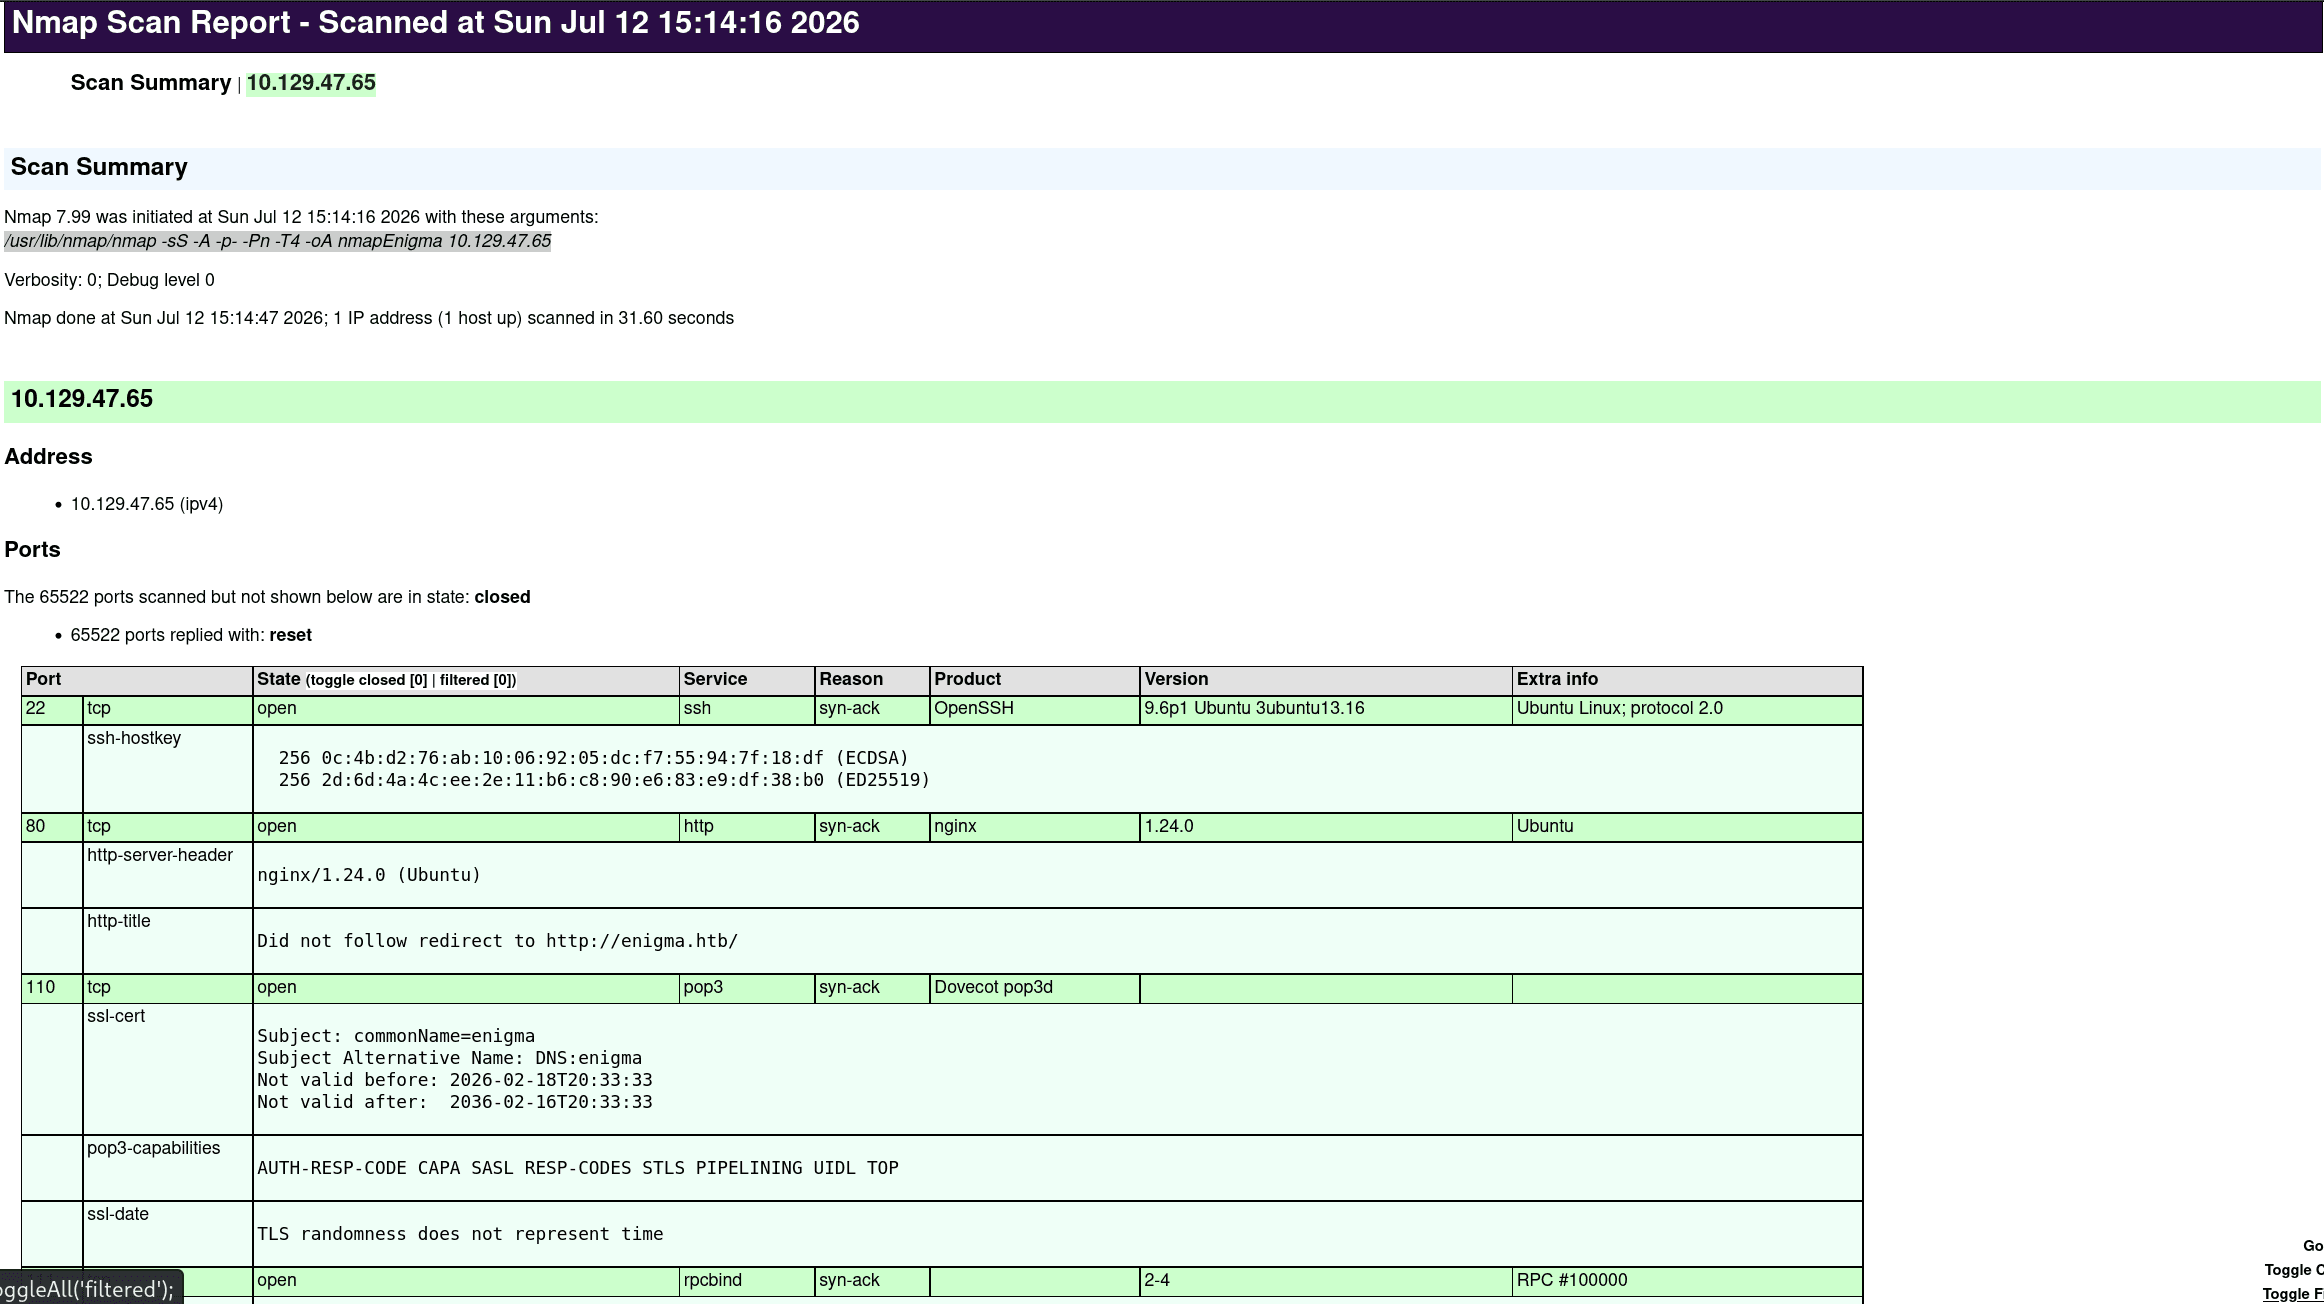
Task: Click 'TLS randomness does not represent time'
Action: coord(460,1234)
